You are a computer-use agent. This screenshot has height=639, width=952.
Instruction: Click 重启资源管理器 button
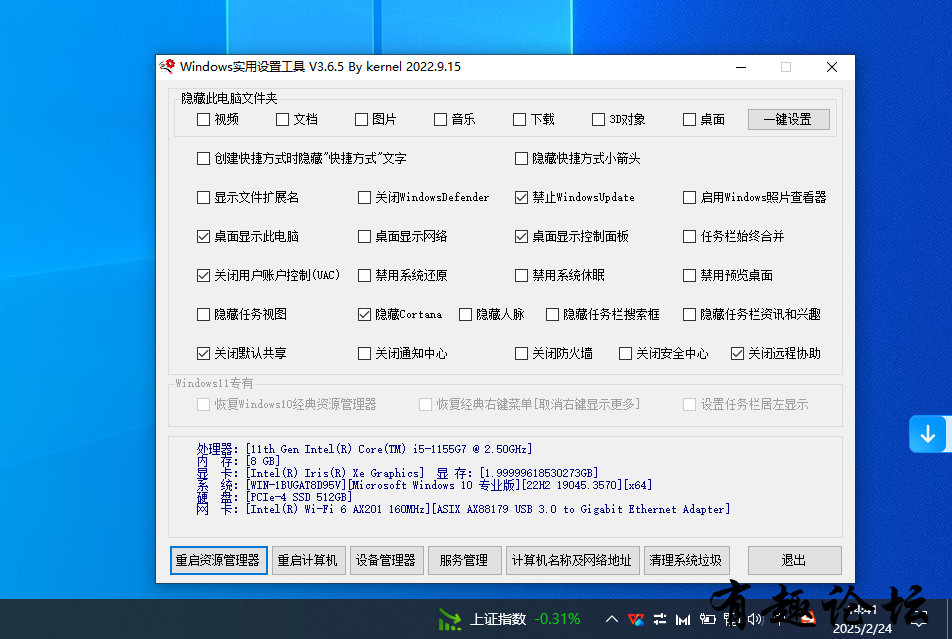point(219,560)
